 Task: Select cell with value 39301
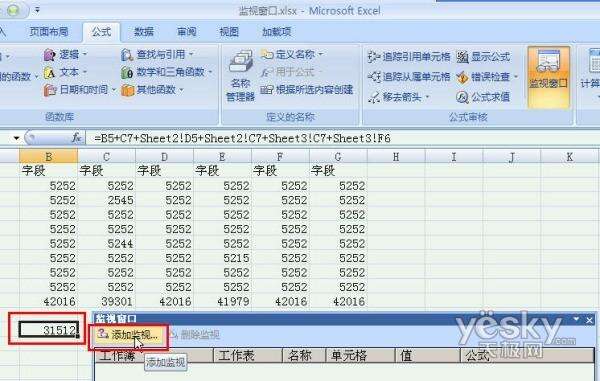click(x=106, y=301)
